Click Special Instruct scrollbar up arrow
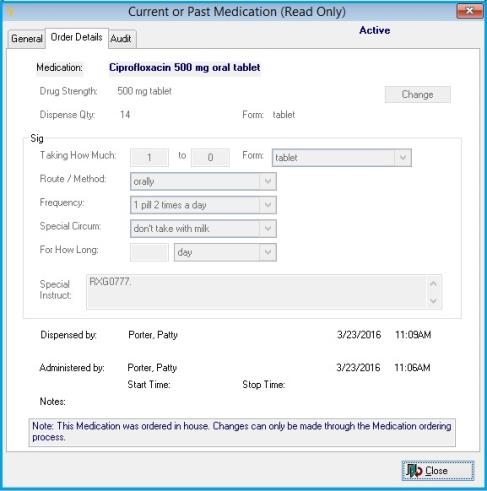Viewport: 487px width, 491px height. (433, 284)
